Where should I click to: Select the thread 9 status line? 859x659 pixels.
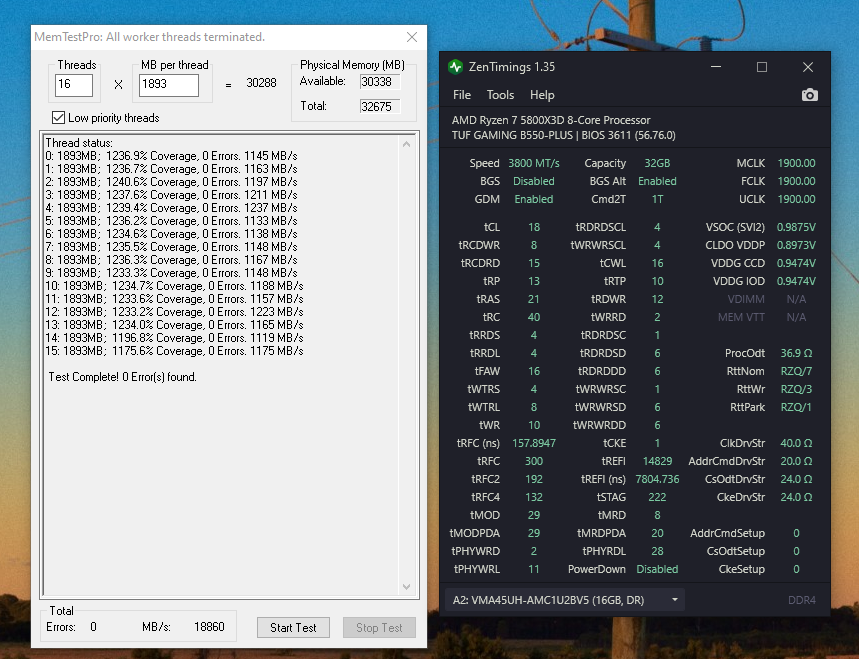pos(171,273)
